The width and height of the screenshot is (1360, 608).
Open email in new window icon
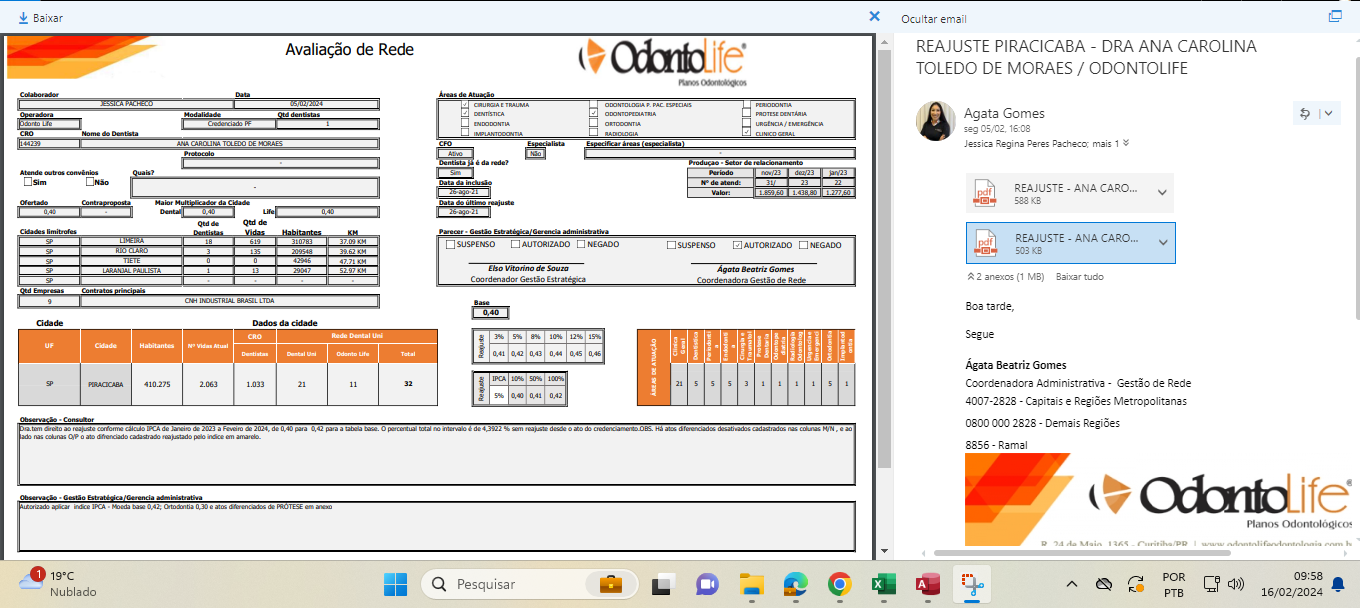[x=1334, y=17]
